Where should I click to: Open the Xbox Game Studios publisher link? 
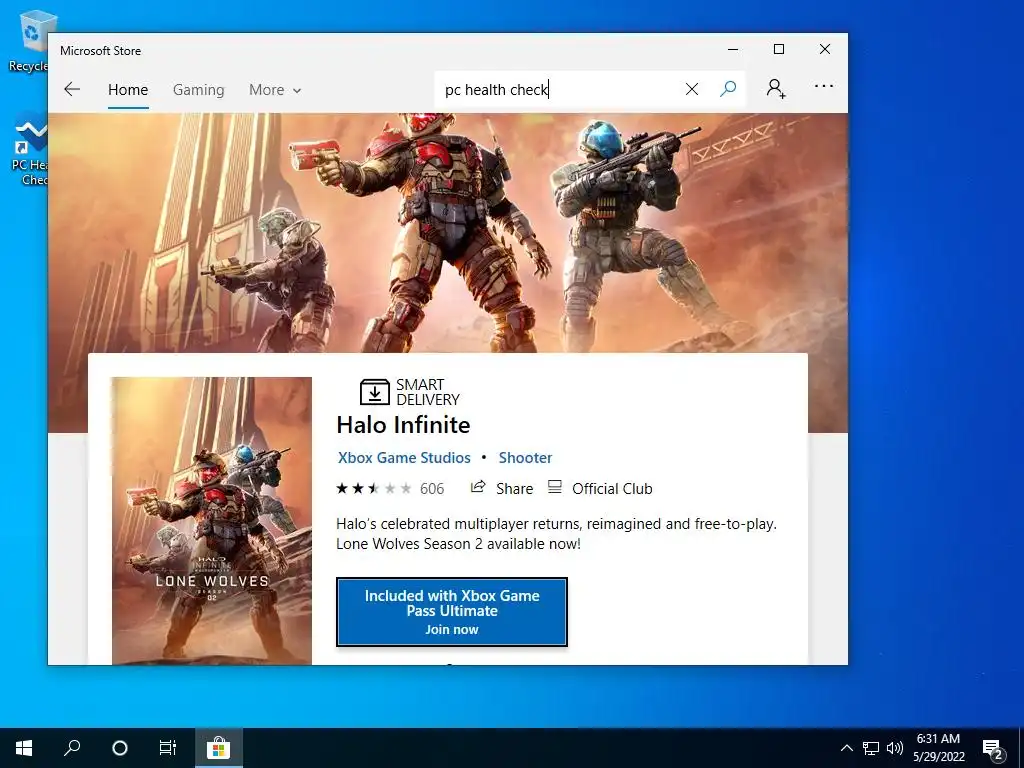tap(404, 458)
